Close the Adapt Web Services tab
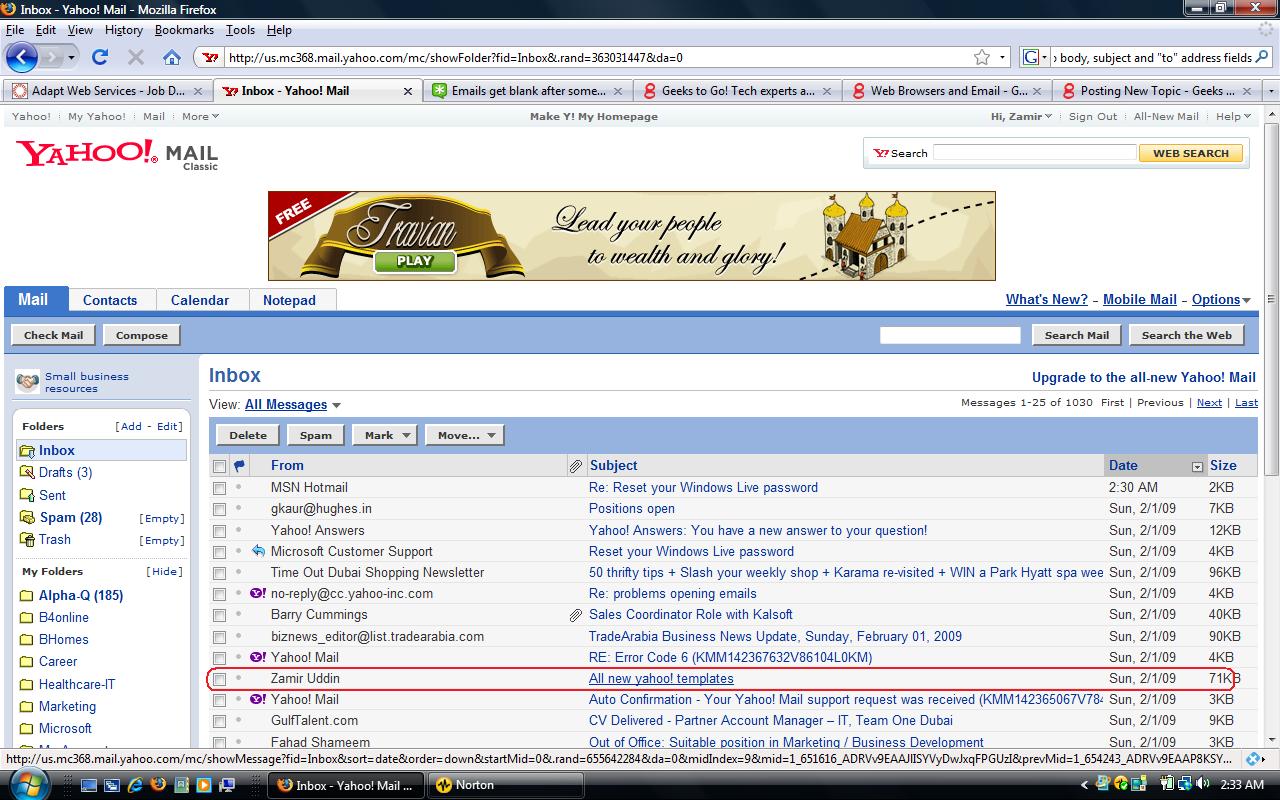The image size is (1280, 800). pos(198,91)
